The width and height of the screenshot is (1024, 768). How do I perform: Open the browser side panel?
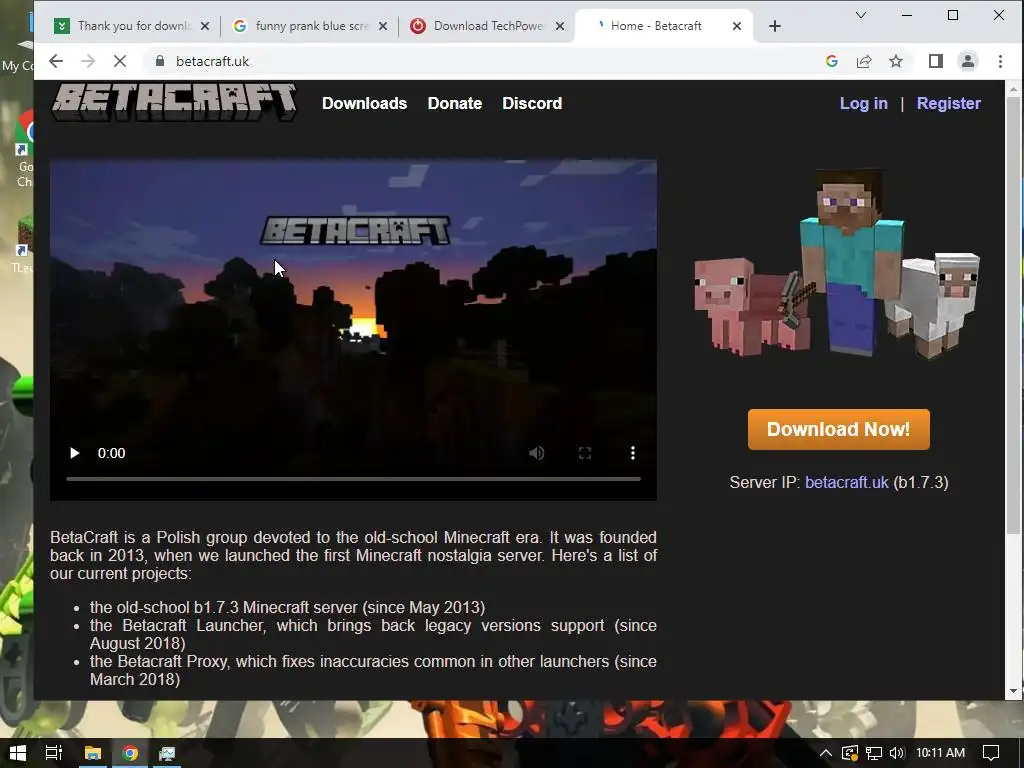coord(936,61)
